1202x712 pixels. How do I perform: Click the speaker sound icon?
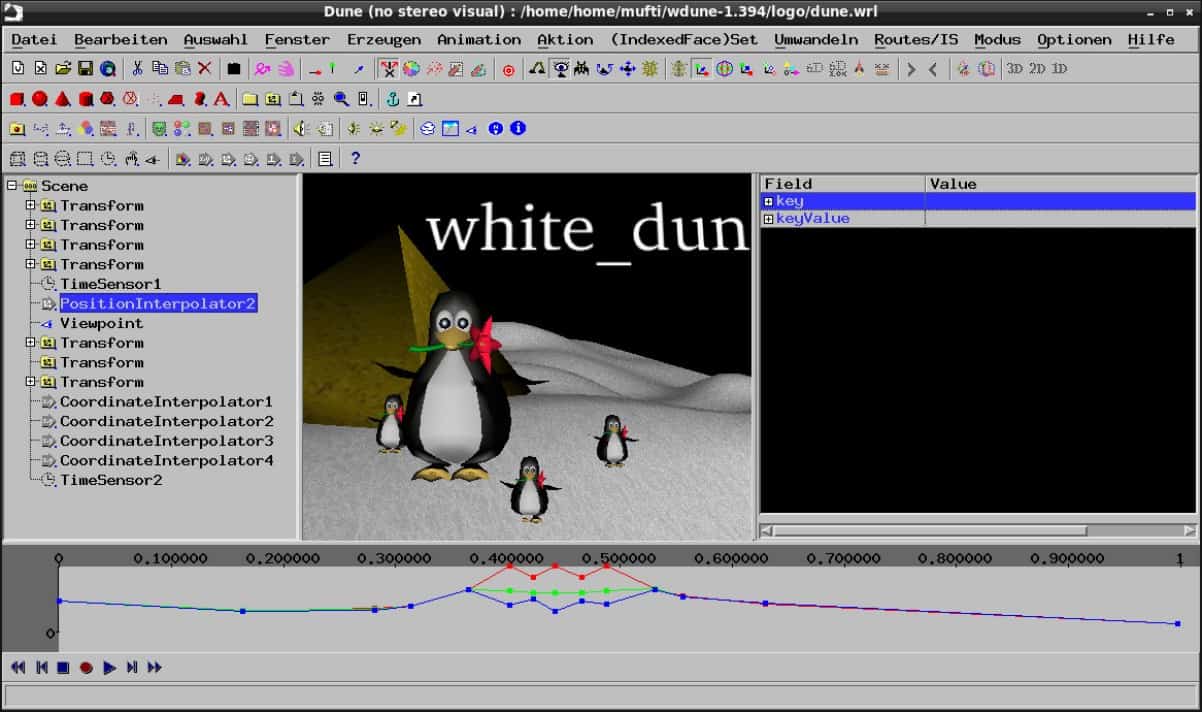(x=301, y=128)
